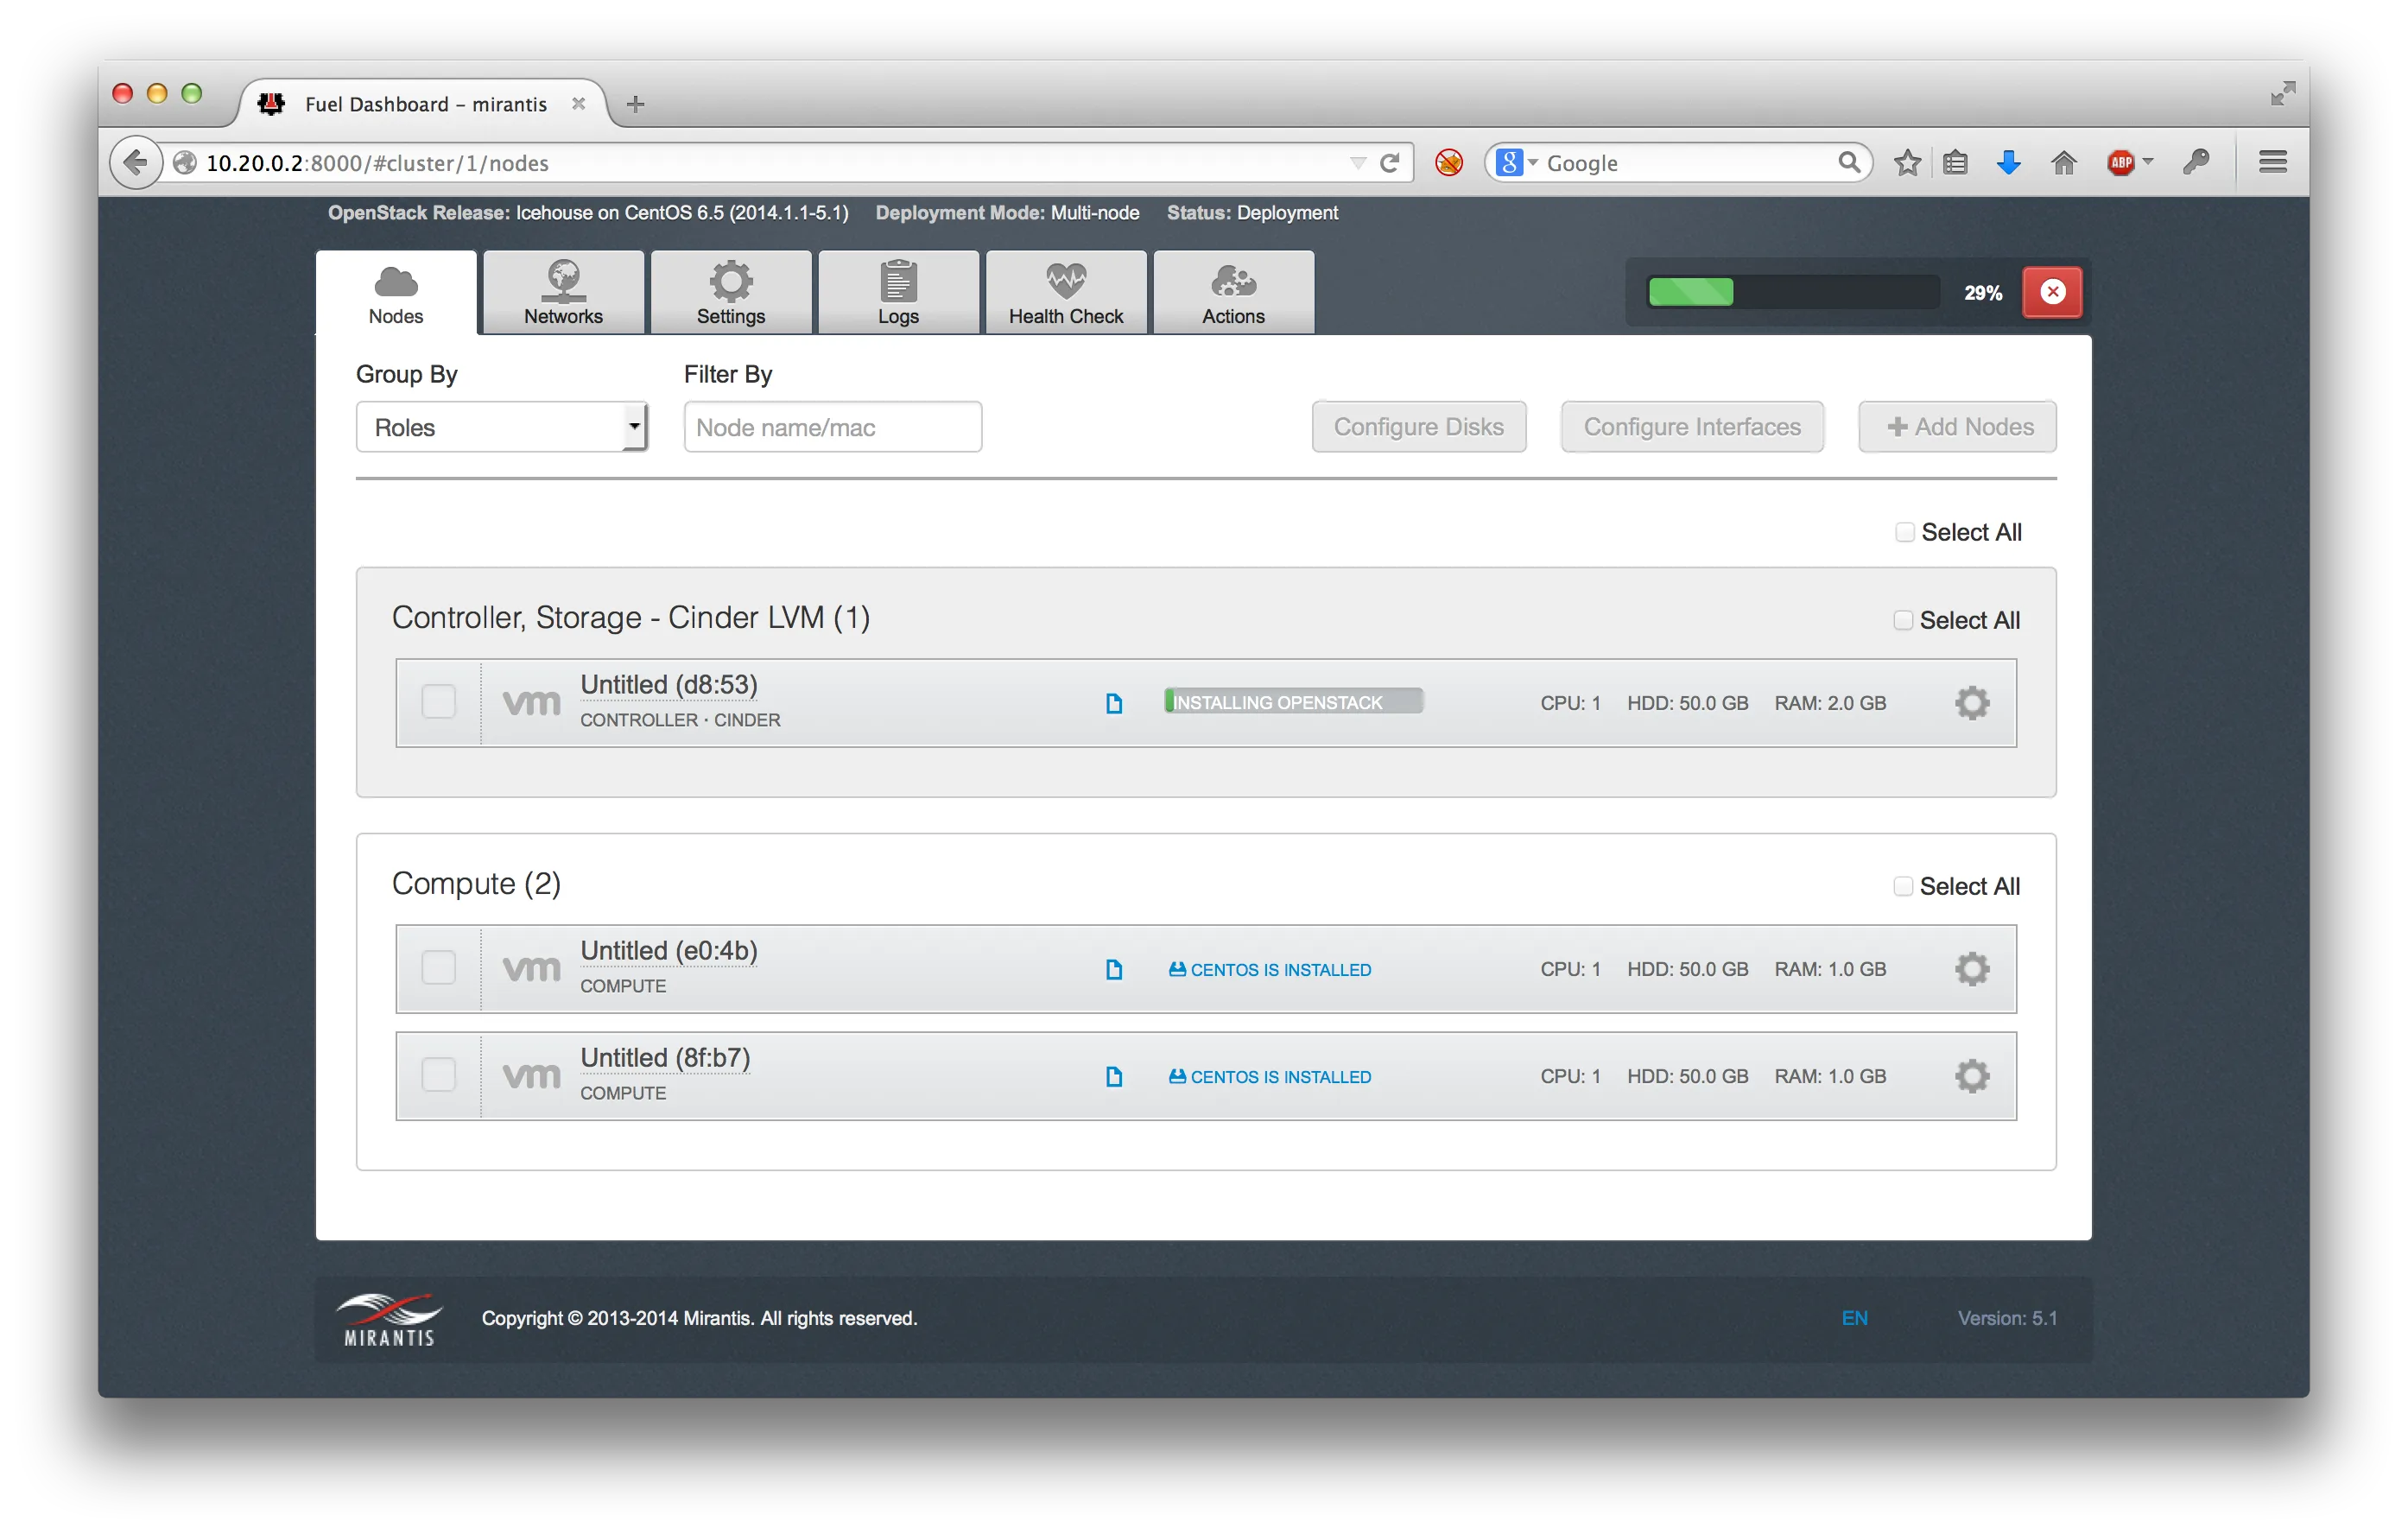Click the browser Back button
The width and height of the screenshot is (2408, 1534).
pyautogui.click(x=135, y=162)
